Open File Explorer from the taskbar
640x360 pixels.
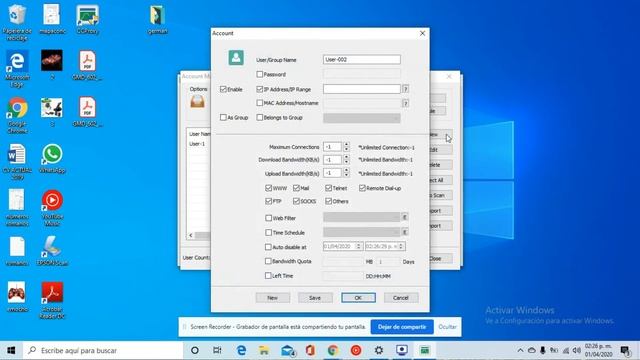tap(264, 350)
